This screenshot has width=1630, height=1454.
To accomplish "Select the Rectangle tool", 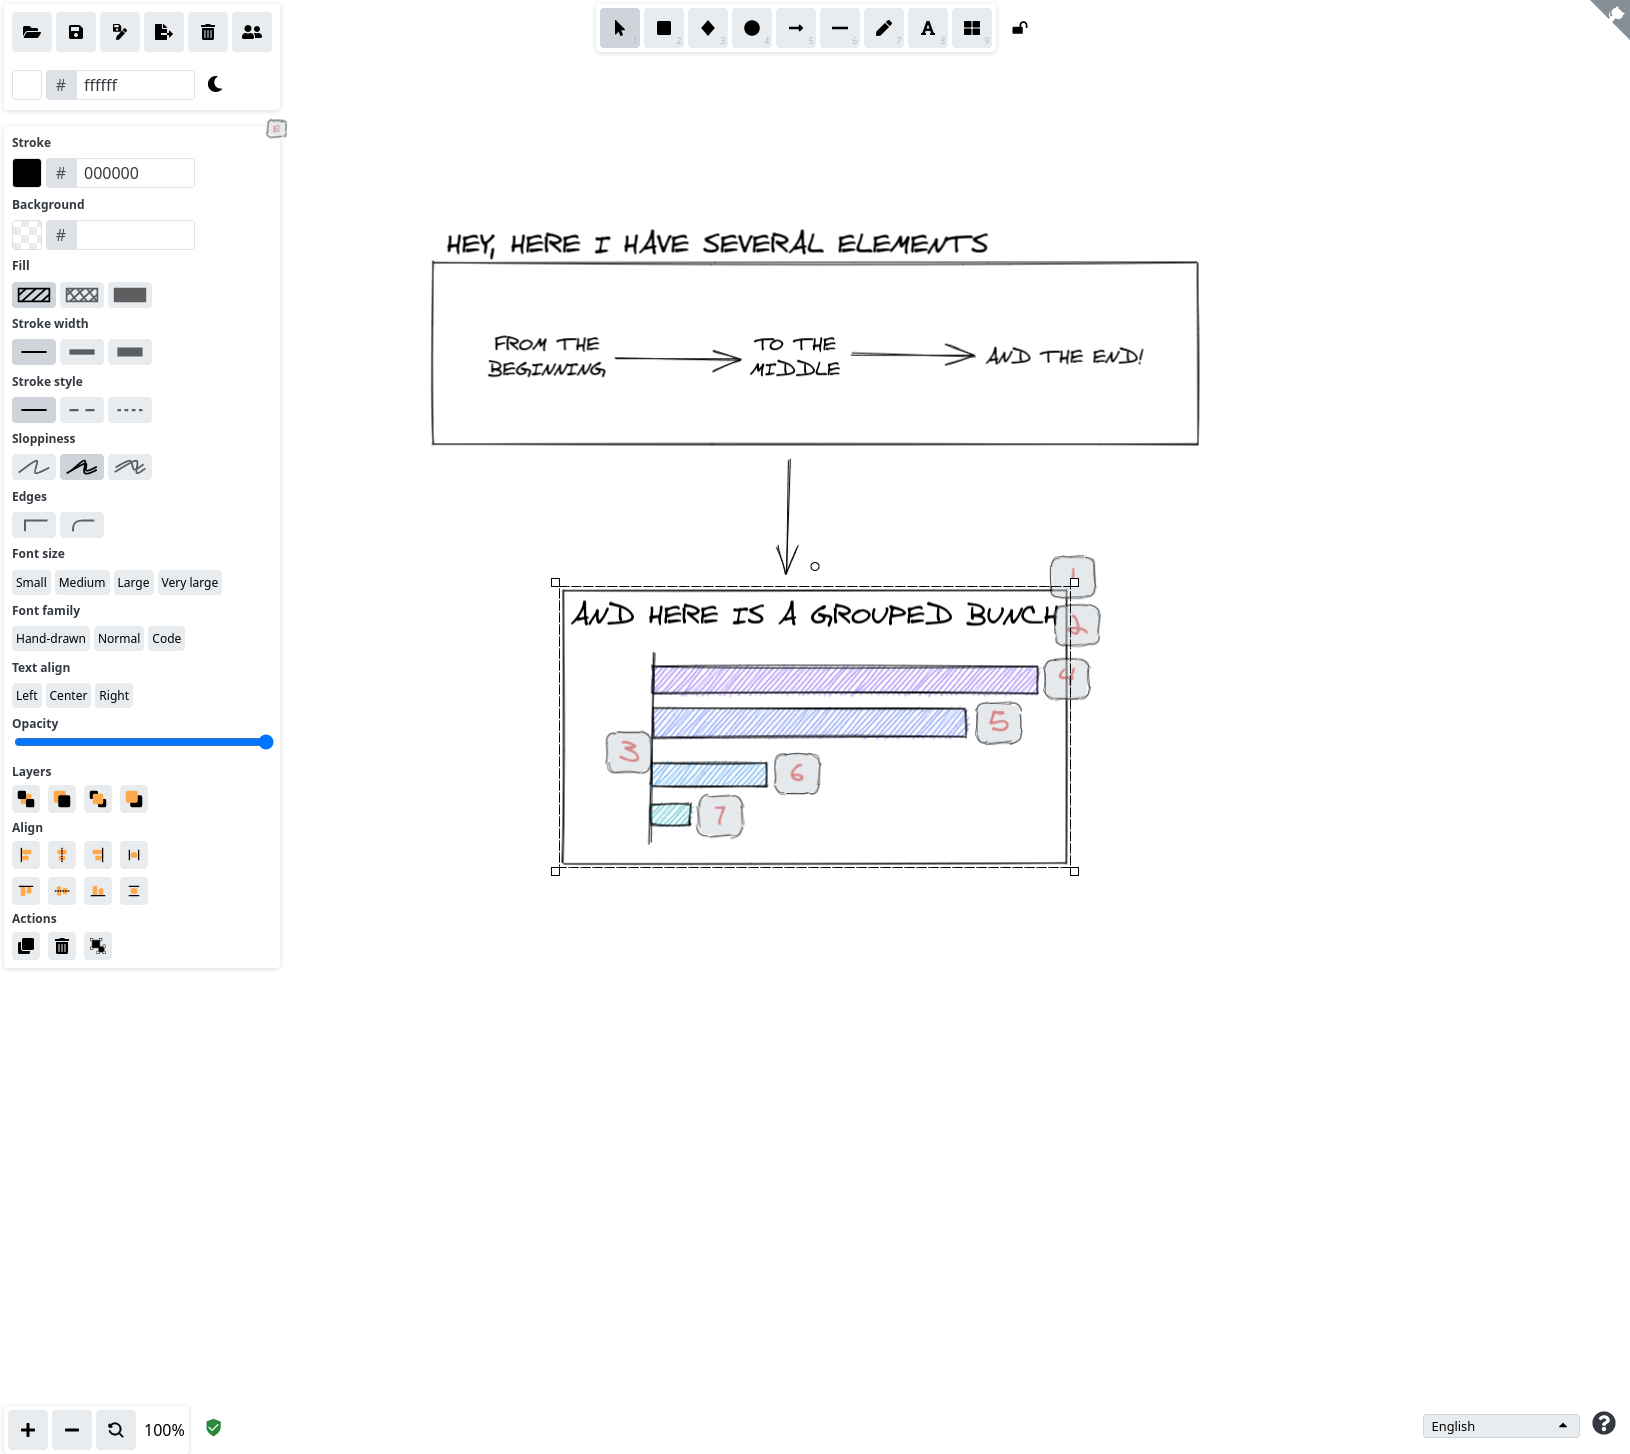I will tap(662, 28).
